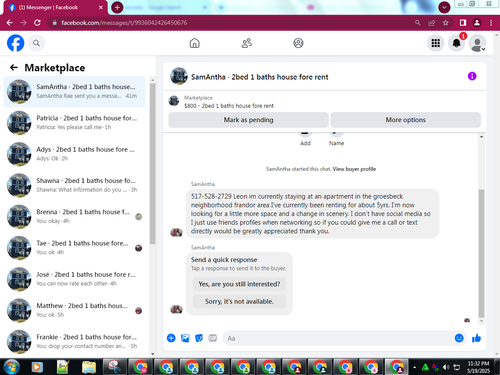This screenshot has height=375, width=500.
Task: Open the notifications bell icon
Action: pos(456,43)
